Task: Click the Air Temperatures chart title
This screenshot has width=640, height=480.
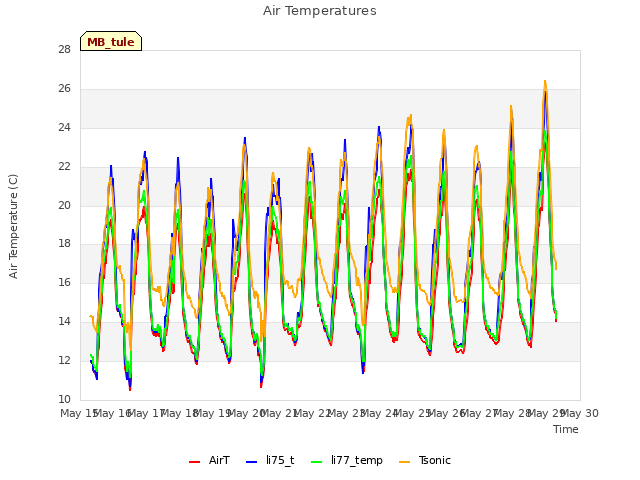Action: (320, 11)
